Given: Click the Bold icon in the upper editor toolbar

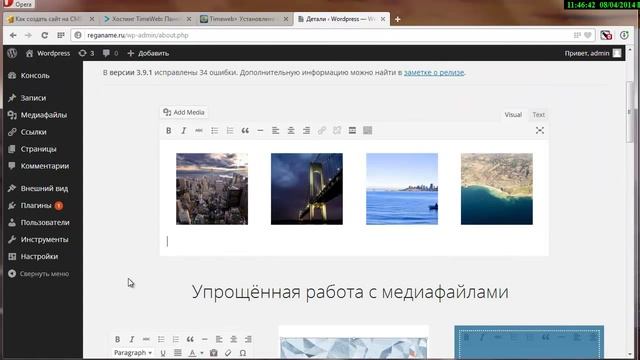Looking at the screenshot, I should coord(169,131).
